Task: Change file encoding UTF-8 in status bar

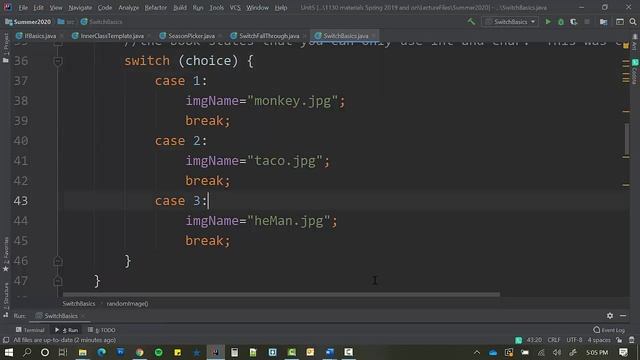Action: pos(574,340)
